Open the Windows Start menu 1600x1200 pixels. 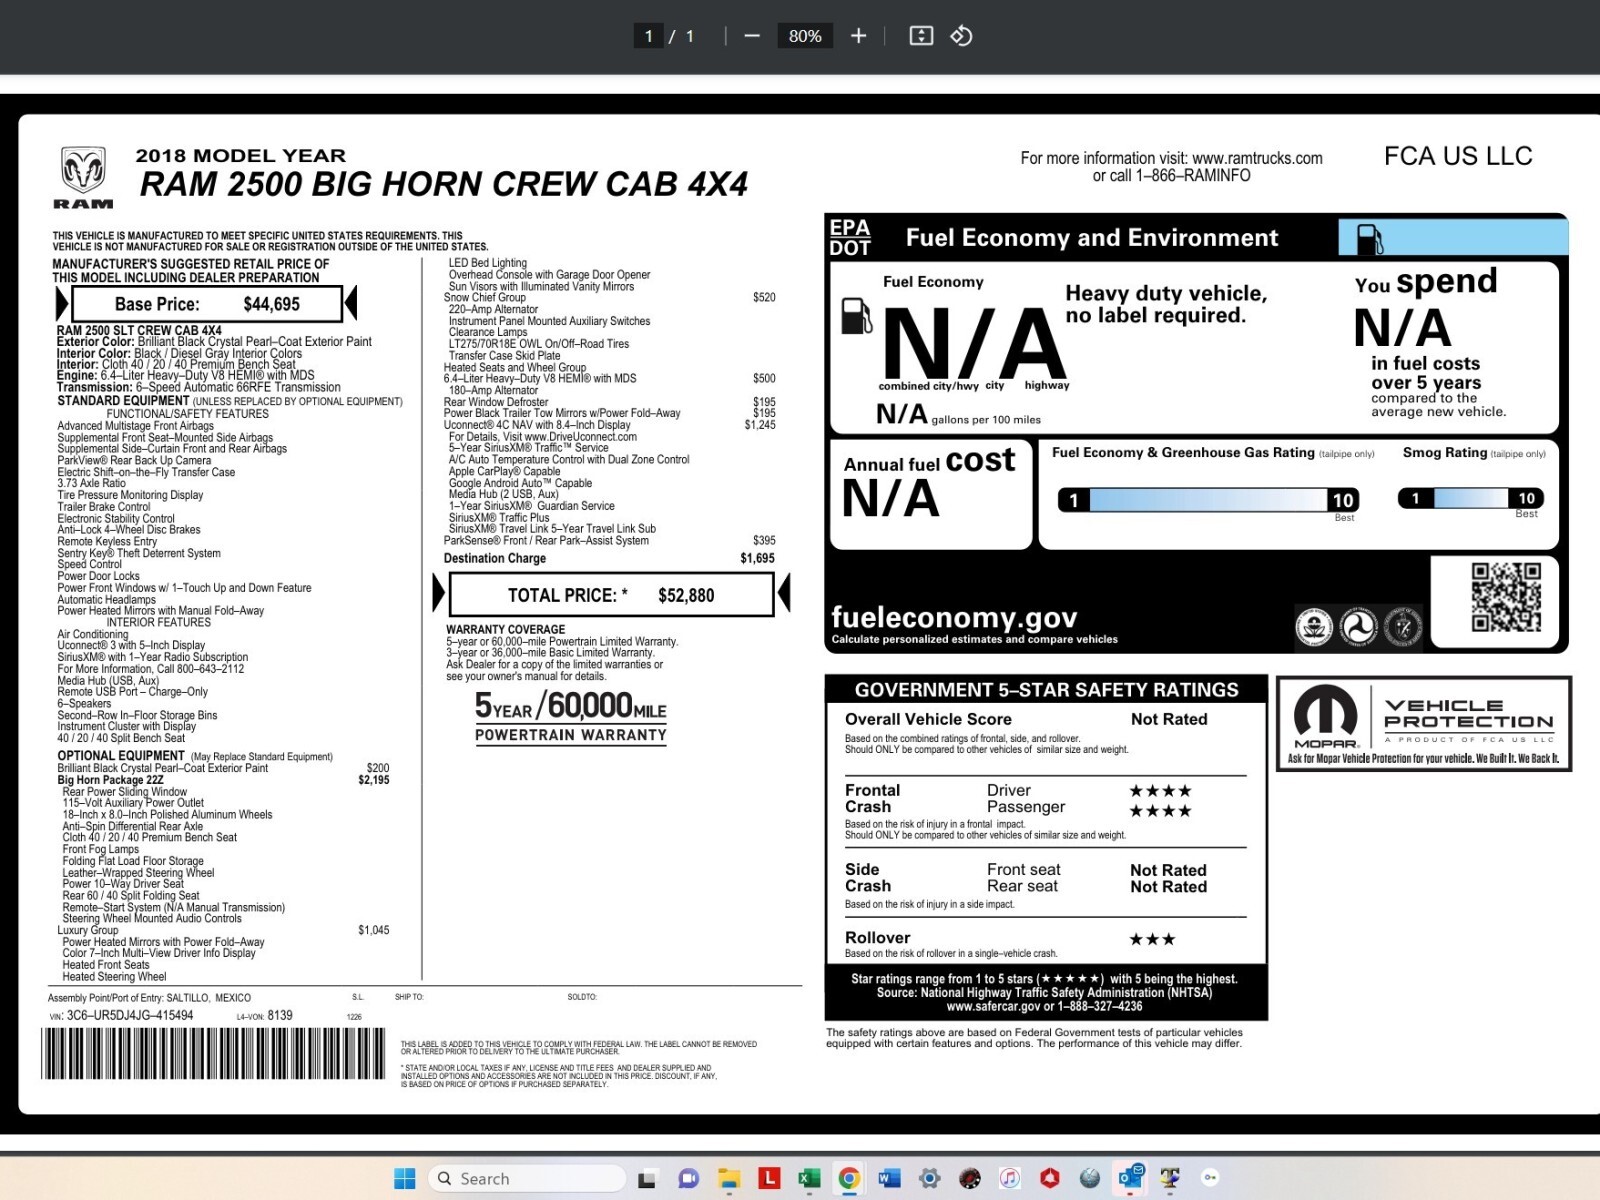coord(405,1179)
